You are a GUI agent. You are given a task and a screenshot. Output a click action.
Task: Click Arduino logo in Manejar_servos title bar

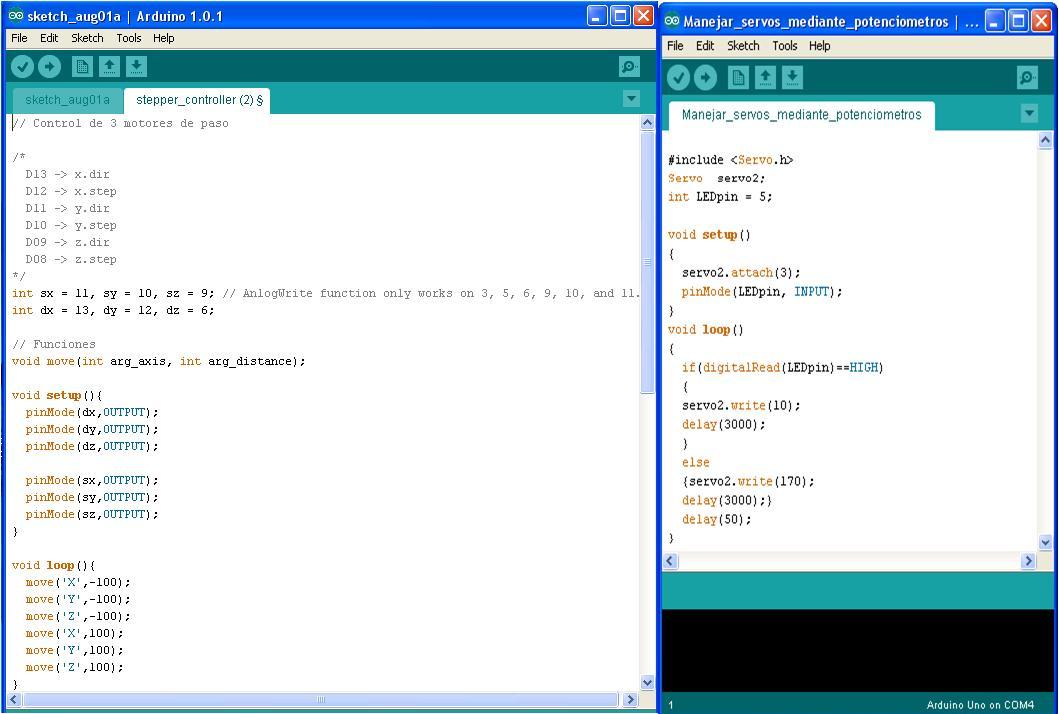coord(672,21)
